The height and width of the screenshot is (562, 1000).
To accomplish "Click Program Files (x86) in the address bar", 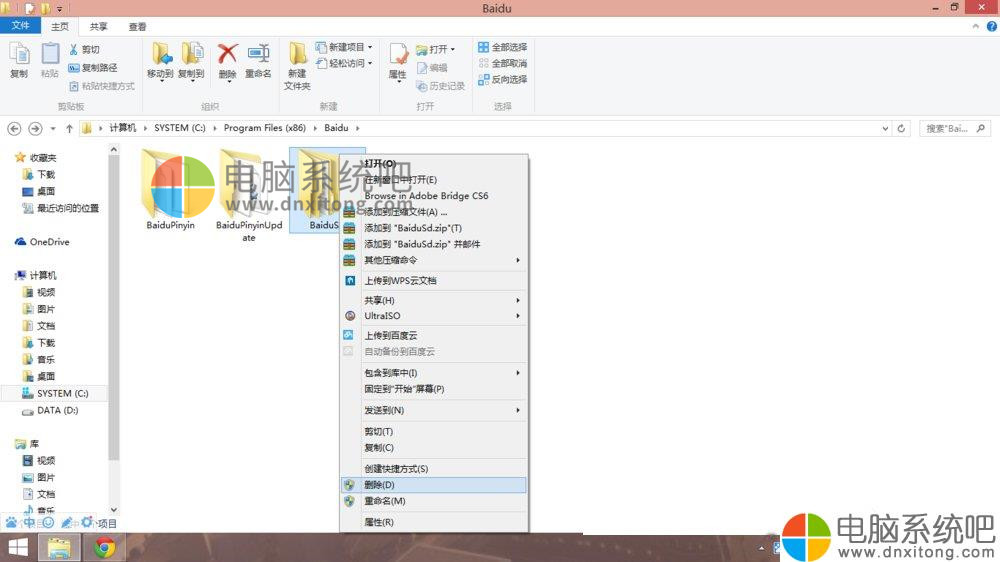I will coord(265,128).
